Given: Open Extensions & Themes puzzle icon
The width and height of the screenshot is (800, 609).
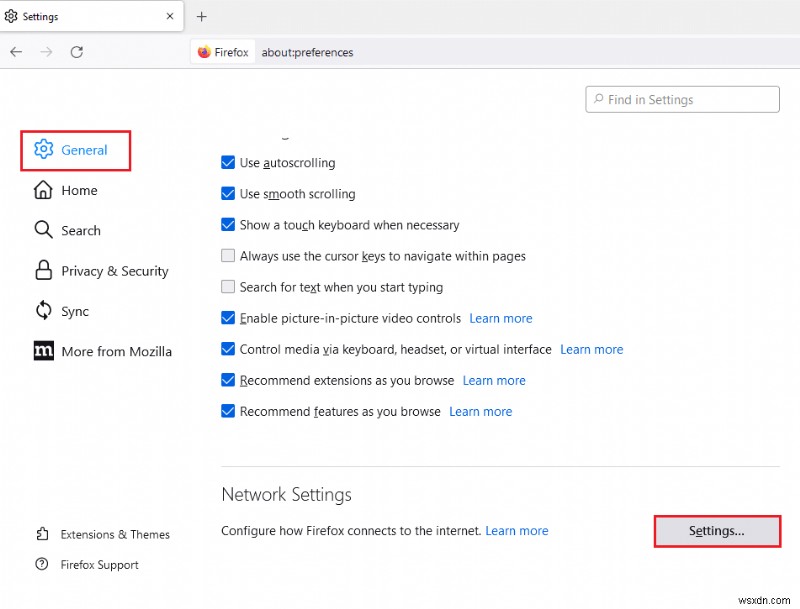Looking at the screenshot, I should click(40, 534).
